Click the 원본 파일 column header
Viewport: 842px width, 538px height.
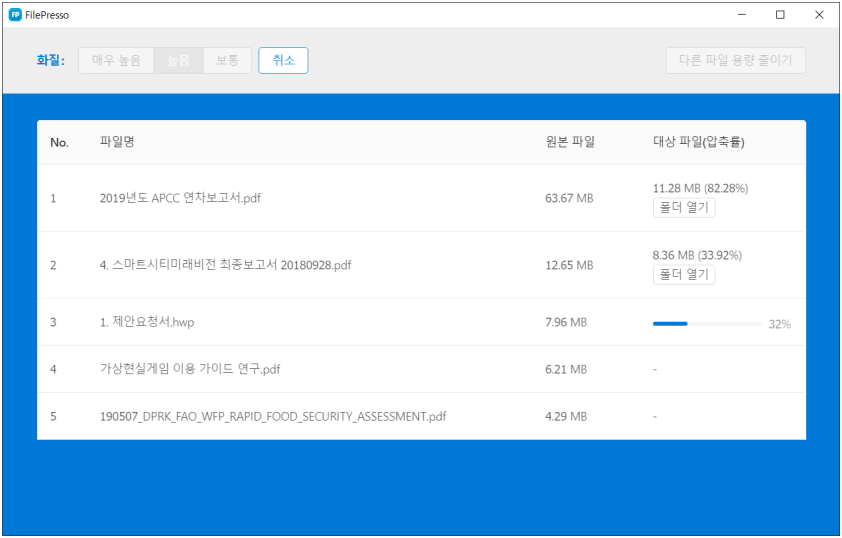[570, 142]
